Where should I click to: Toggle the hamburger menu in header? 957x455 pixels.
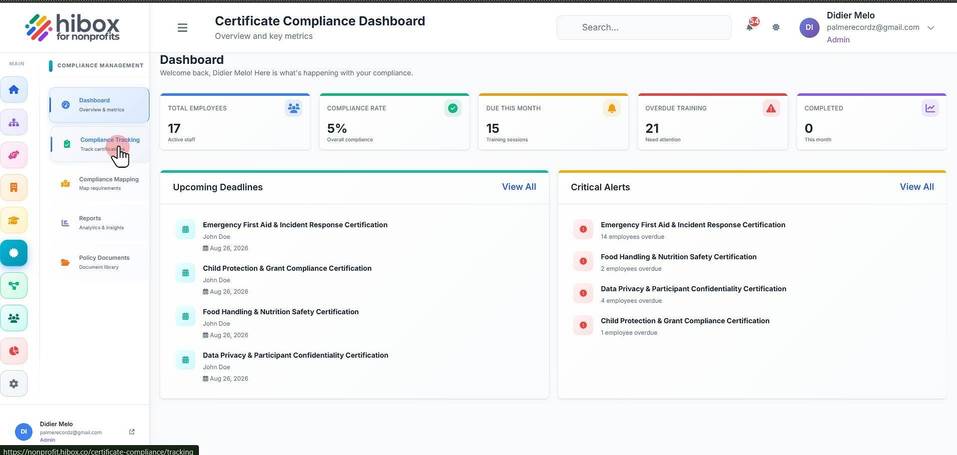tap(182, 27)
